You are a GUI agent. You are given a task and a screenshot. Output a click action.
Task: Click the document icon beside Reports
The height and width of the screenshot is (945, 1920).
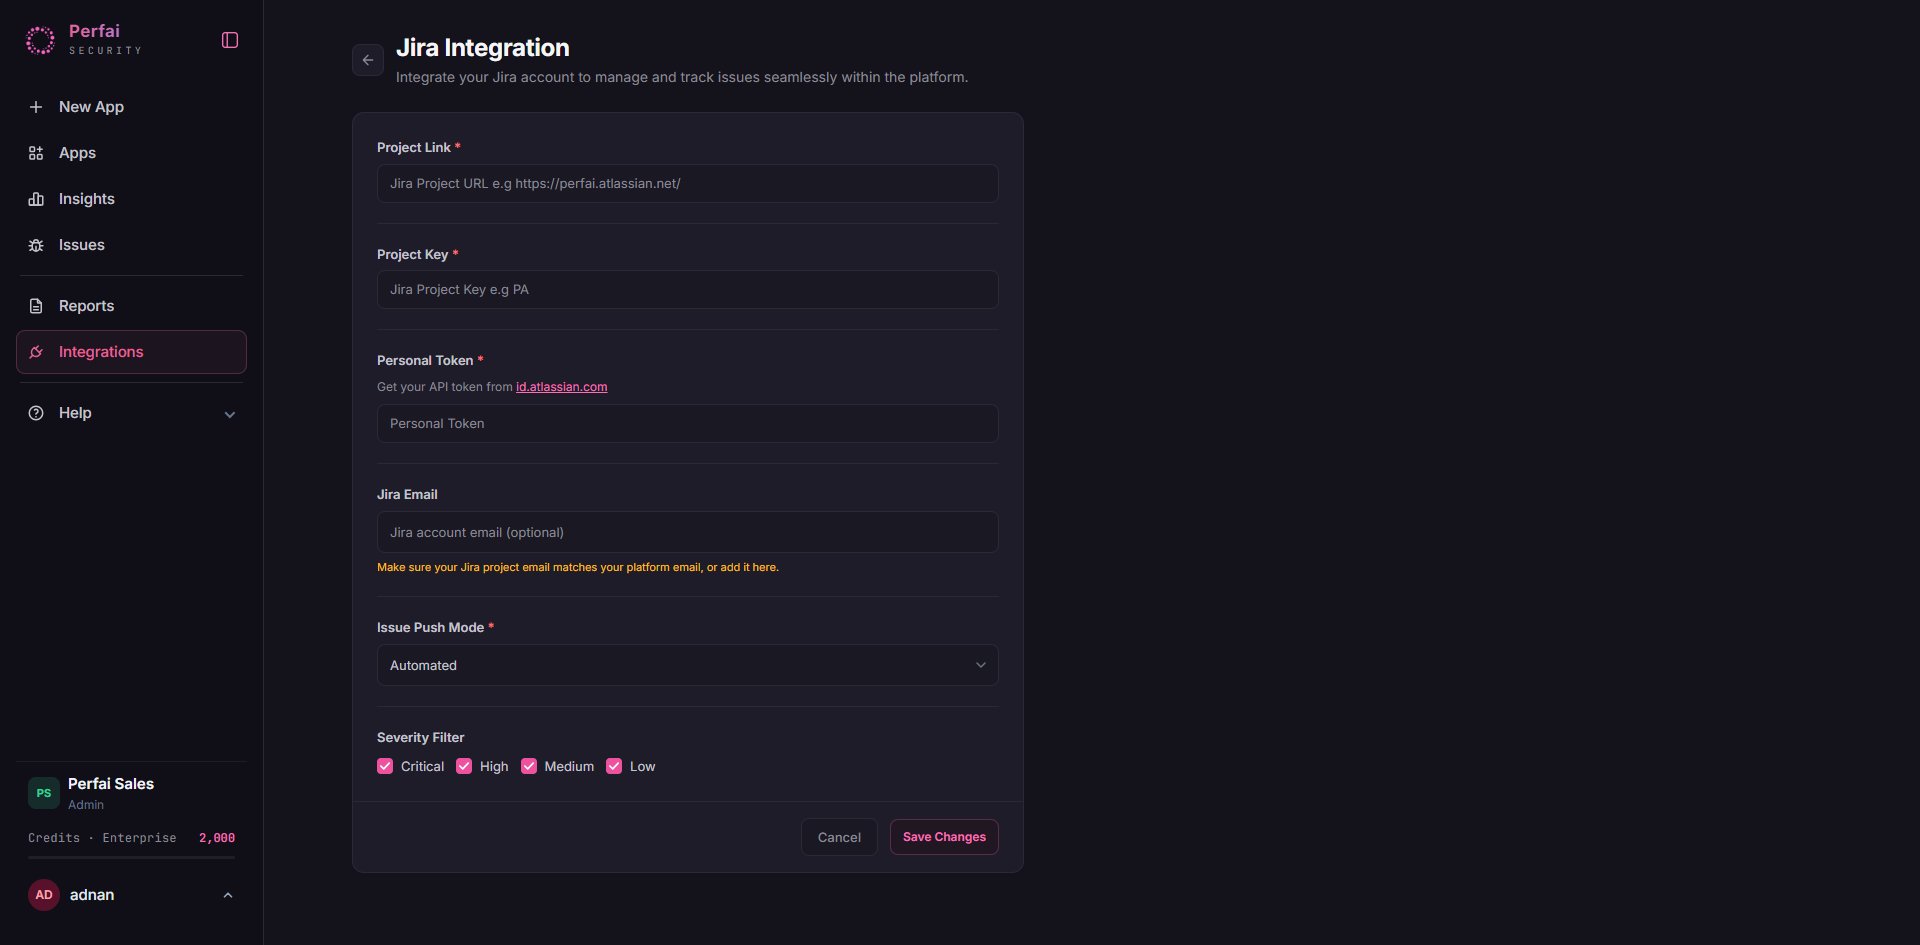point(36,306)
